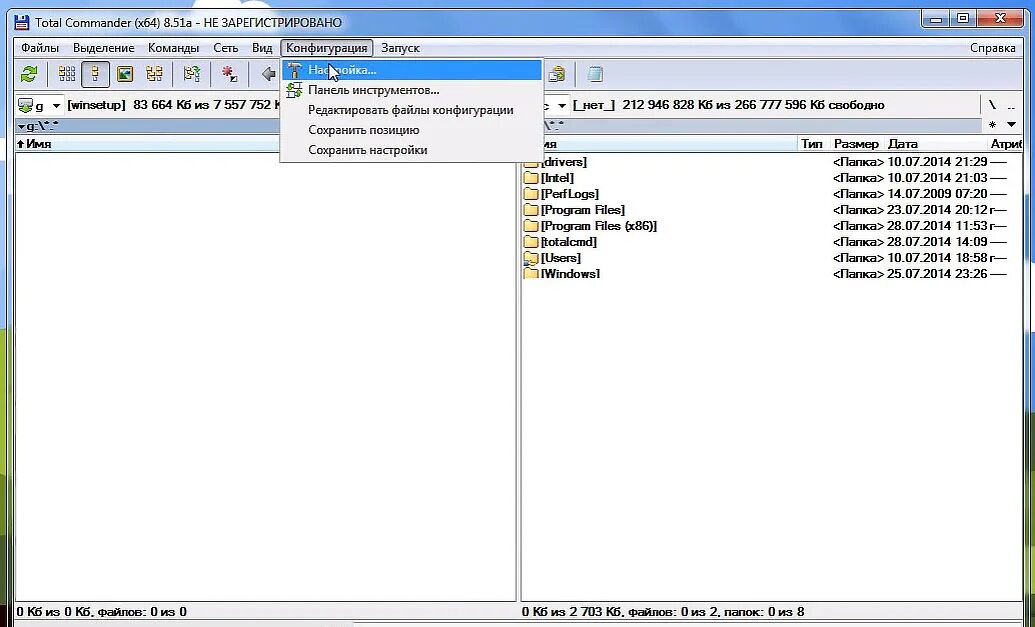Choose Настройка... in the menu
The image size is (1035, 627).
[x=411, y=70]
